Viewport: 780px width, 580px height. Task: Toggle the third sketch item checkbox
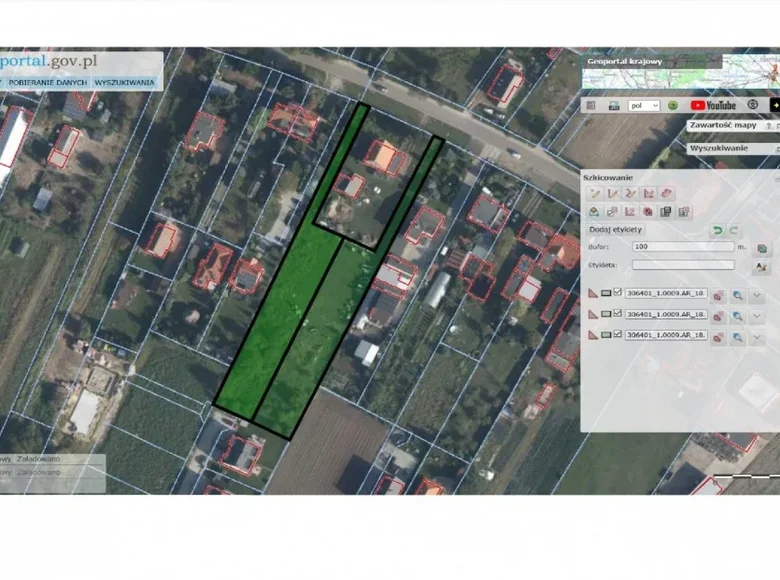pos(618,335)
